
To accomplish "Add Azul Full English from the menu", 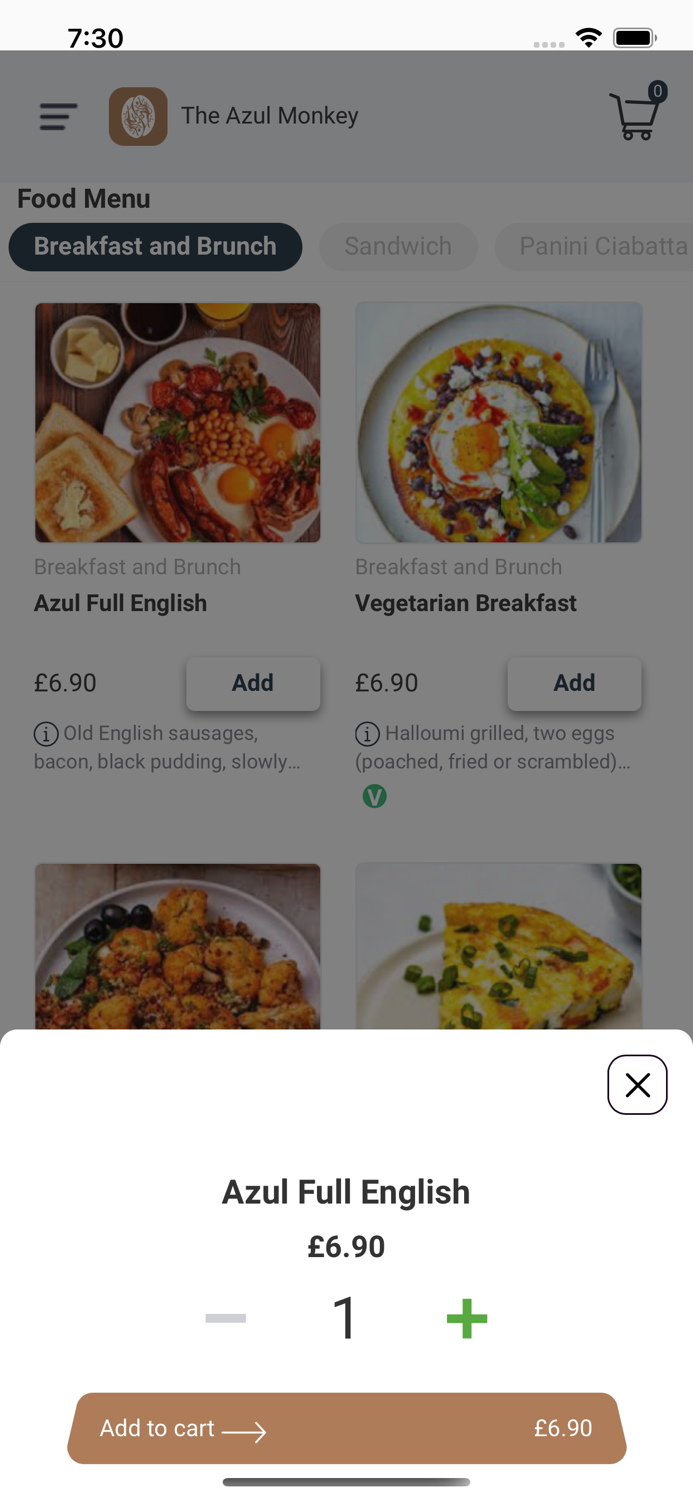I will tap(253, 683).
